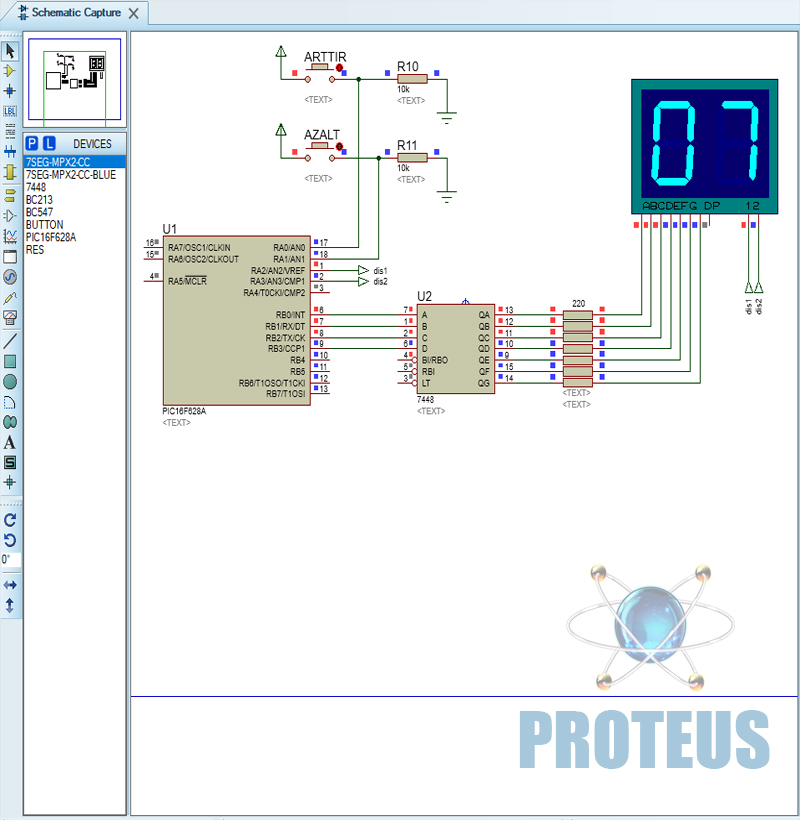800x820 pixels.
Task: Select the 2D text tool
Action: click(x=10, y=442)
